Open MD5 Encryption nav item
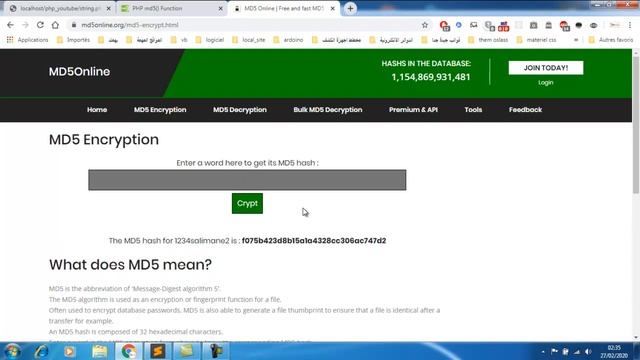The image size is (640, 360). [x=160, y=110]
